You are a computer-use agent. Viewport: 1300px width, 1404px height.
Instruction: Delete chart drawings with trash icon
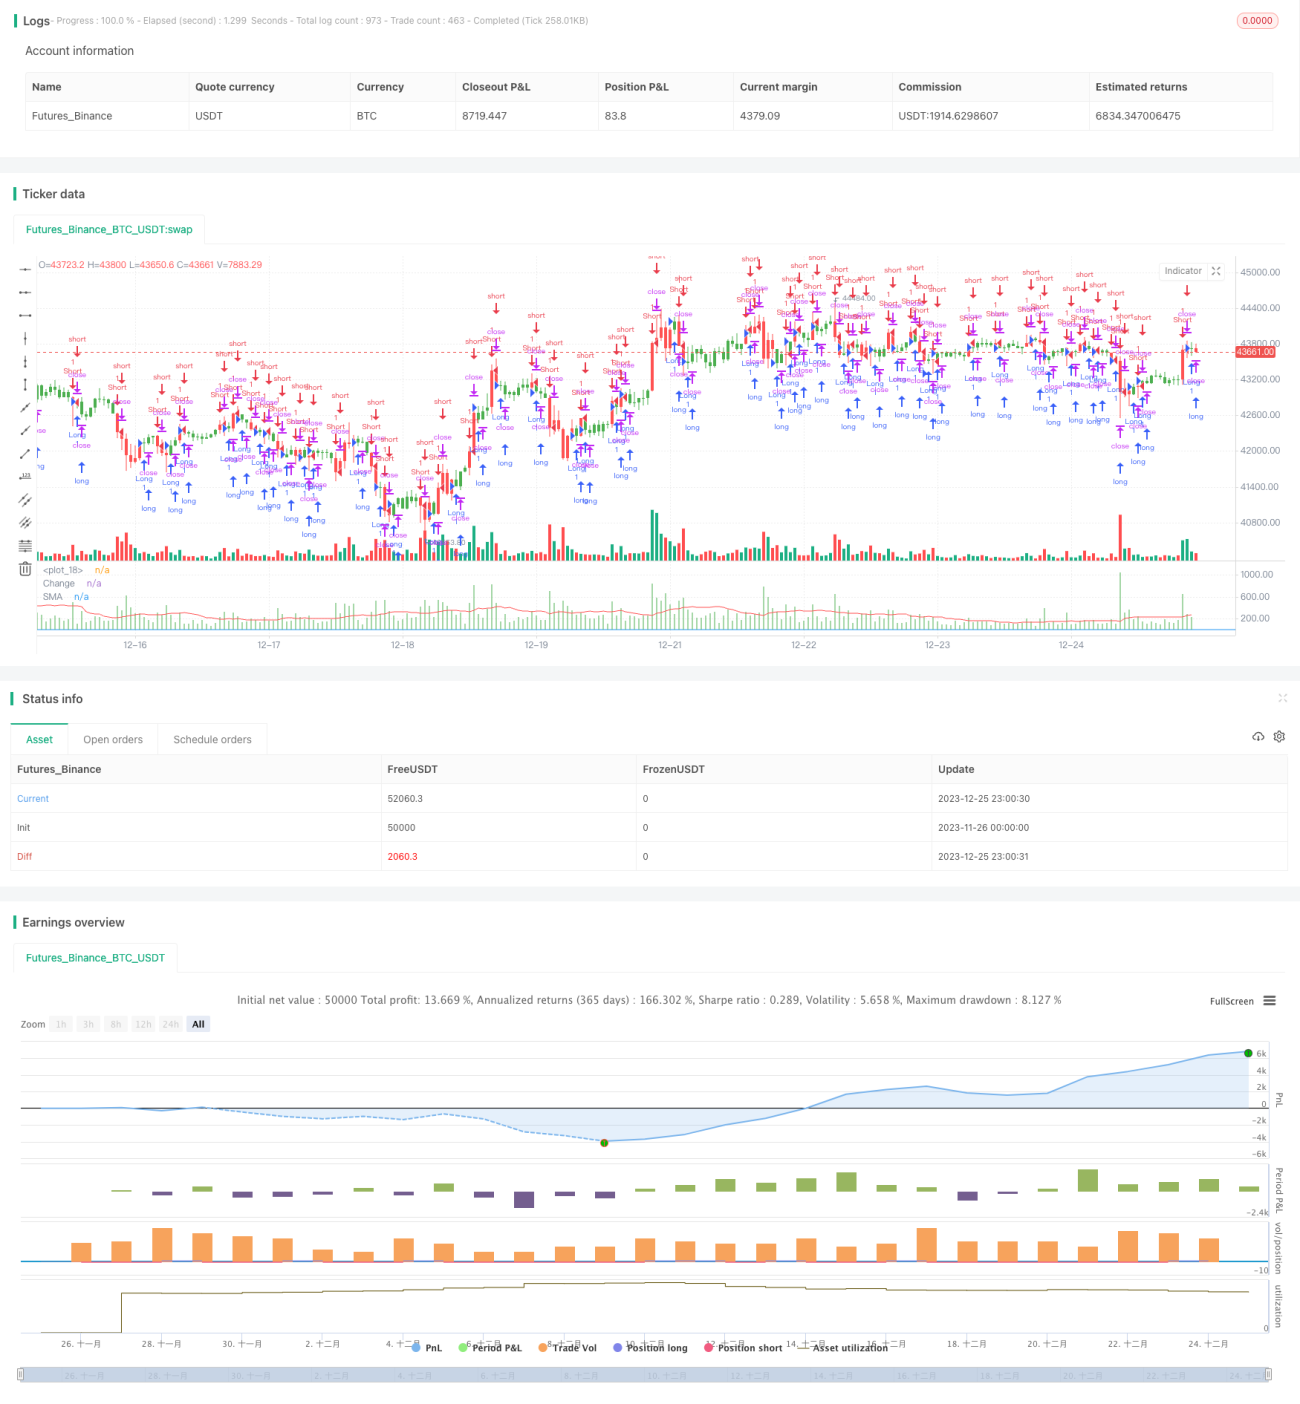25,569
